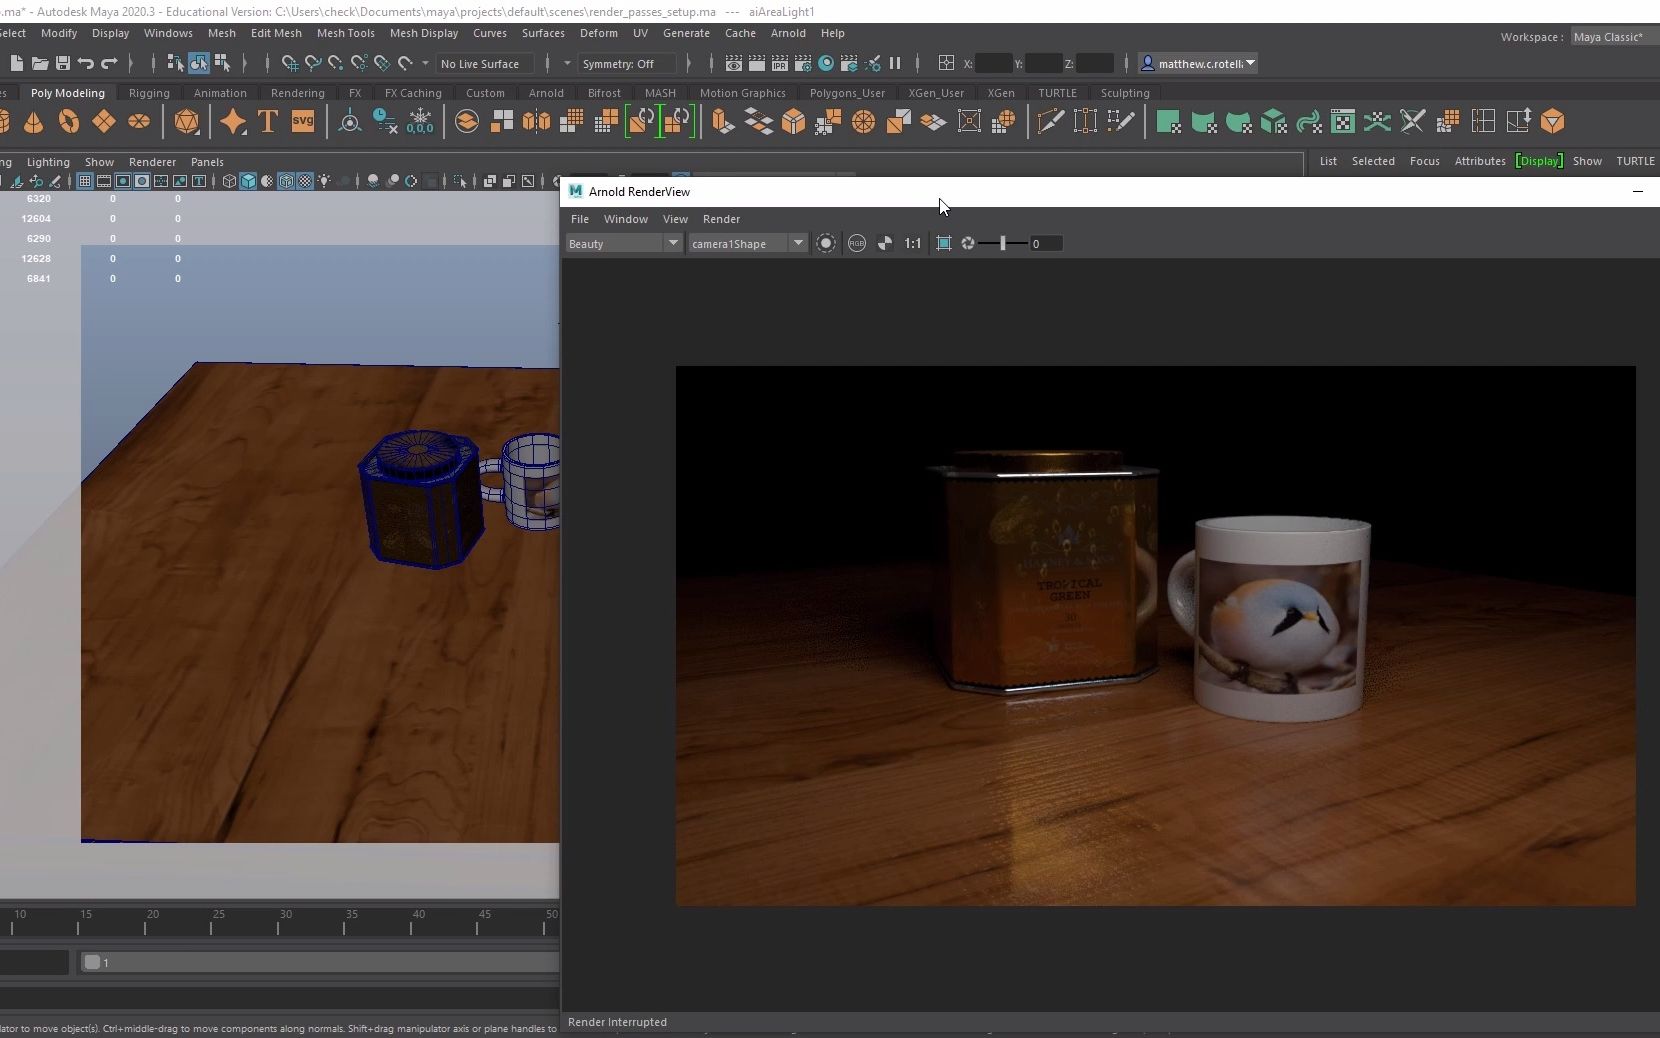Screen dimensions: 1660x1038
Task: Click the Attributes button in Attribute Editor
Action: [1479, 161]
